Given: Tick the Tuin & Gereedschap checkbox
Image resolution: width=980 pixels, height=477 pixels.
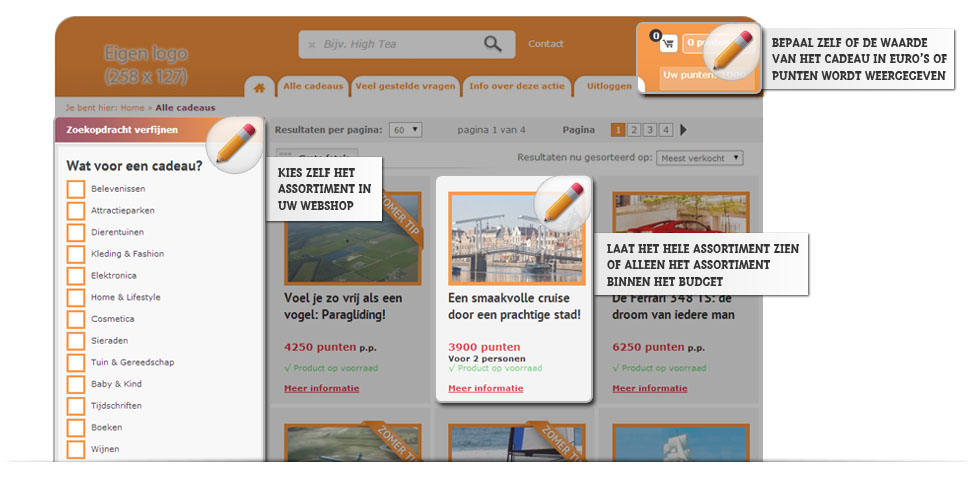Looking at the screenshot, I should tap(76, 363).
